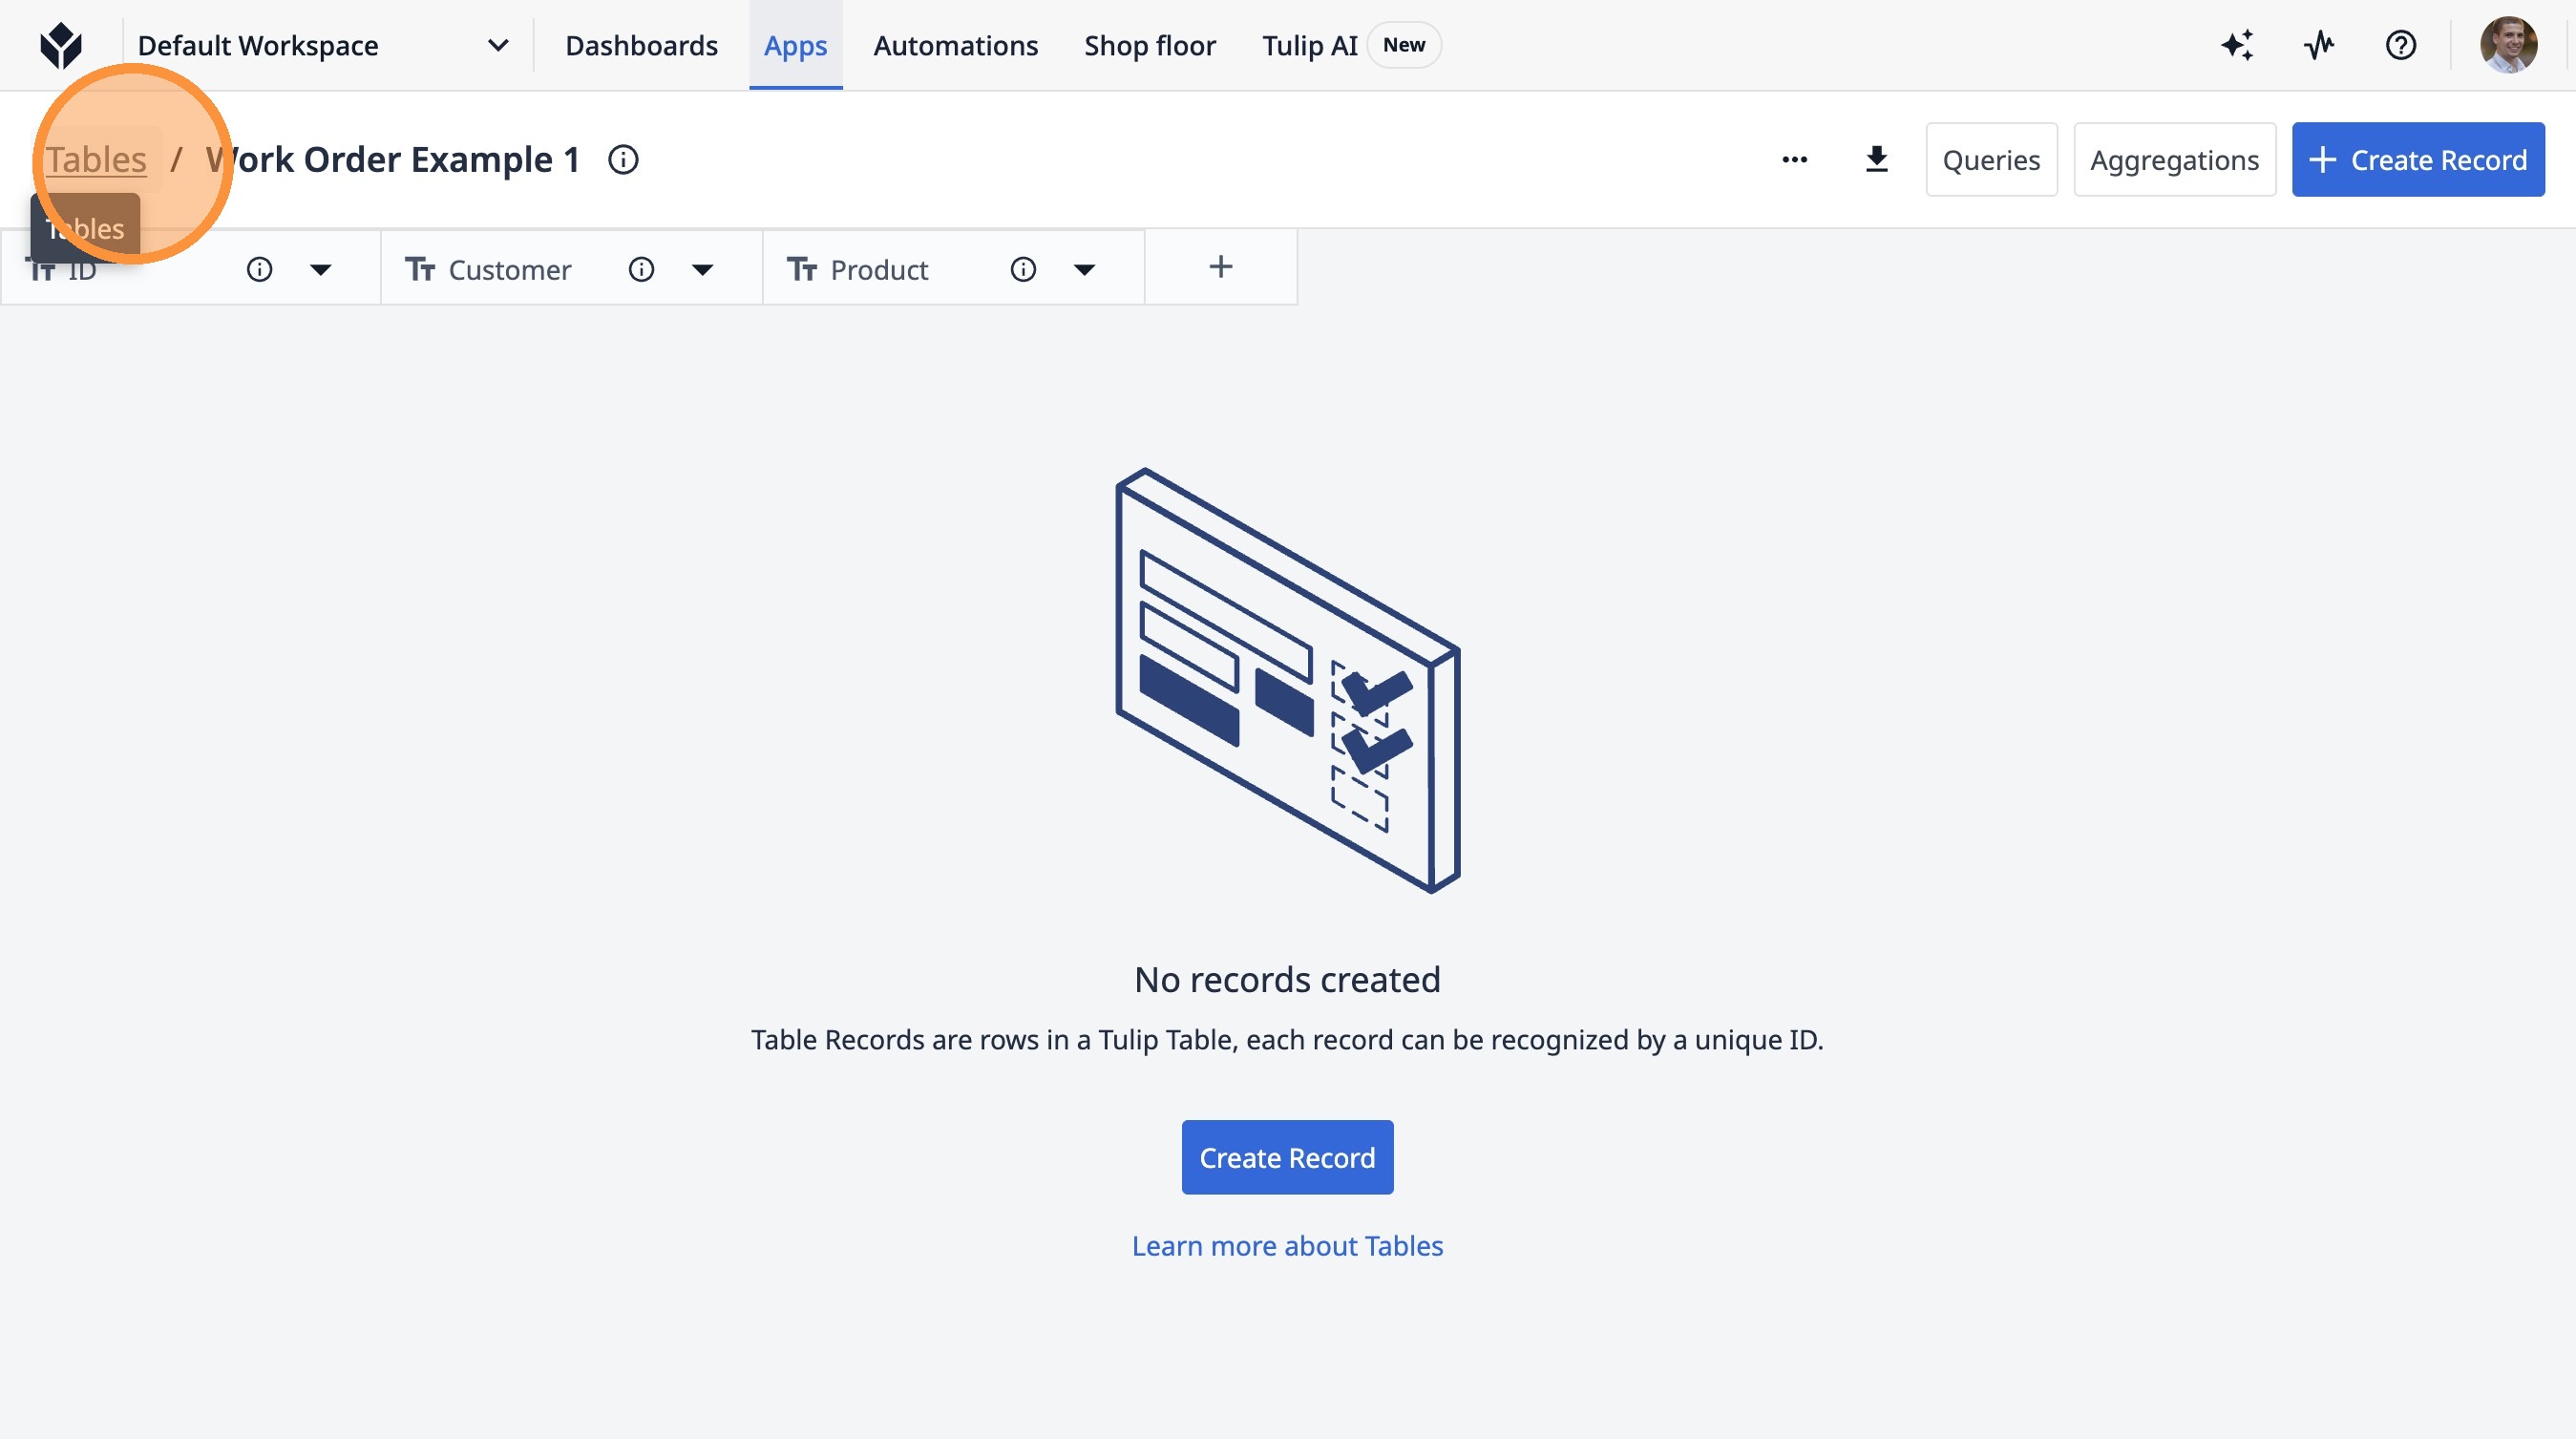Viewport: 2576px width, 1439px height.
Task: Click the download table data icon
Action: [1876, 160]
